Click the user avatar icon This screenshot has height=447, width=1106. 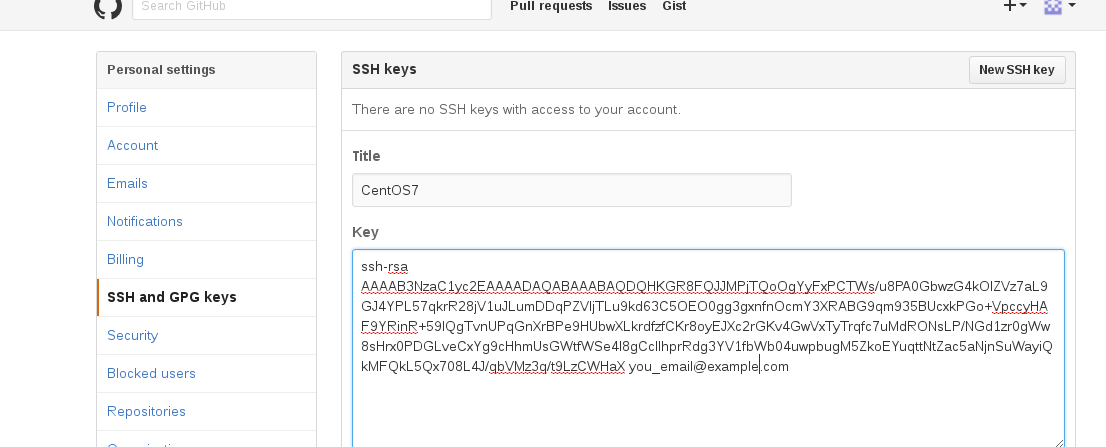[x=1052, y=6]
